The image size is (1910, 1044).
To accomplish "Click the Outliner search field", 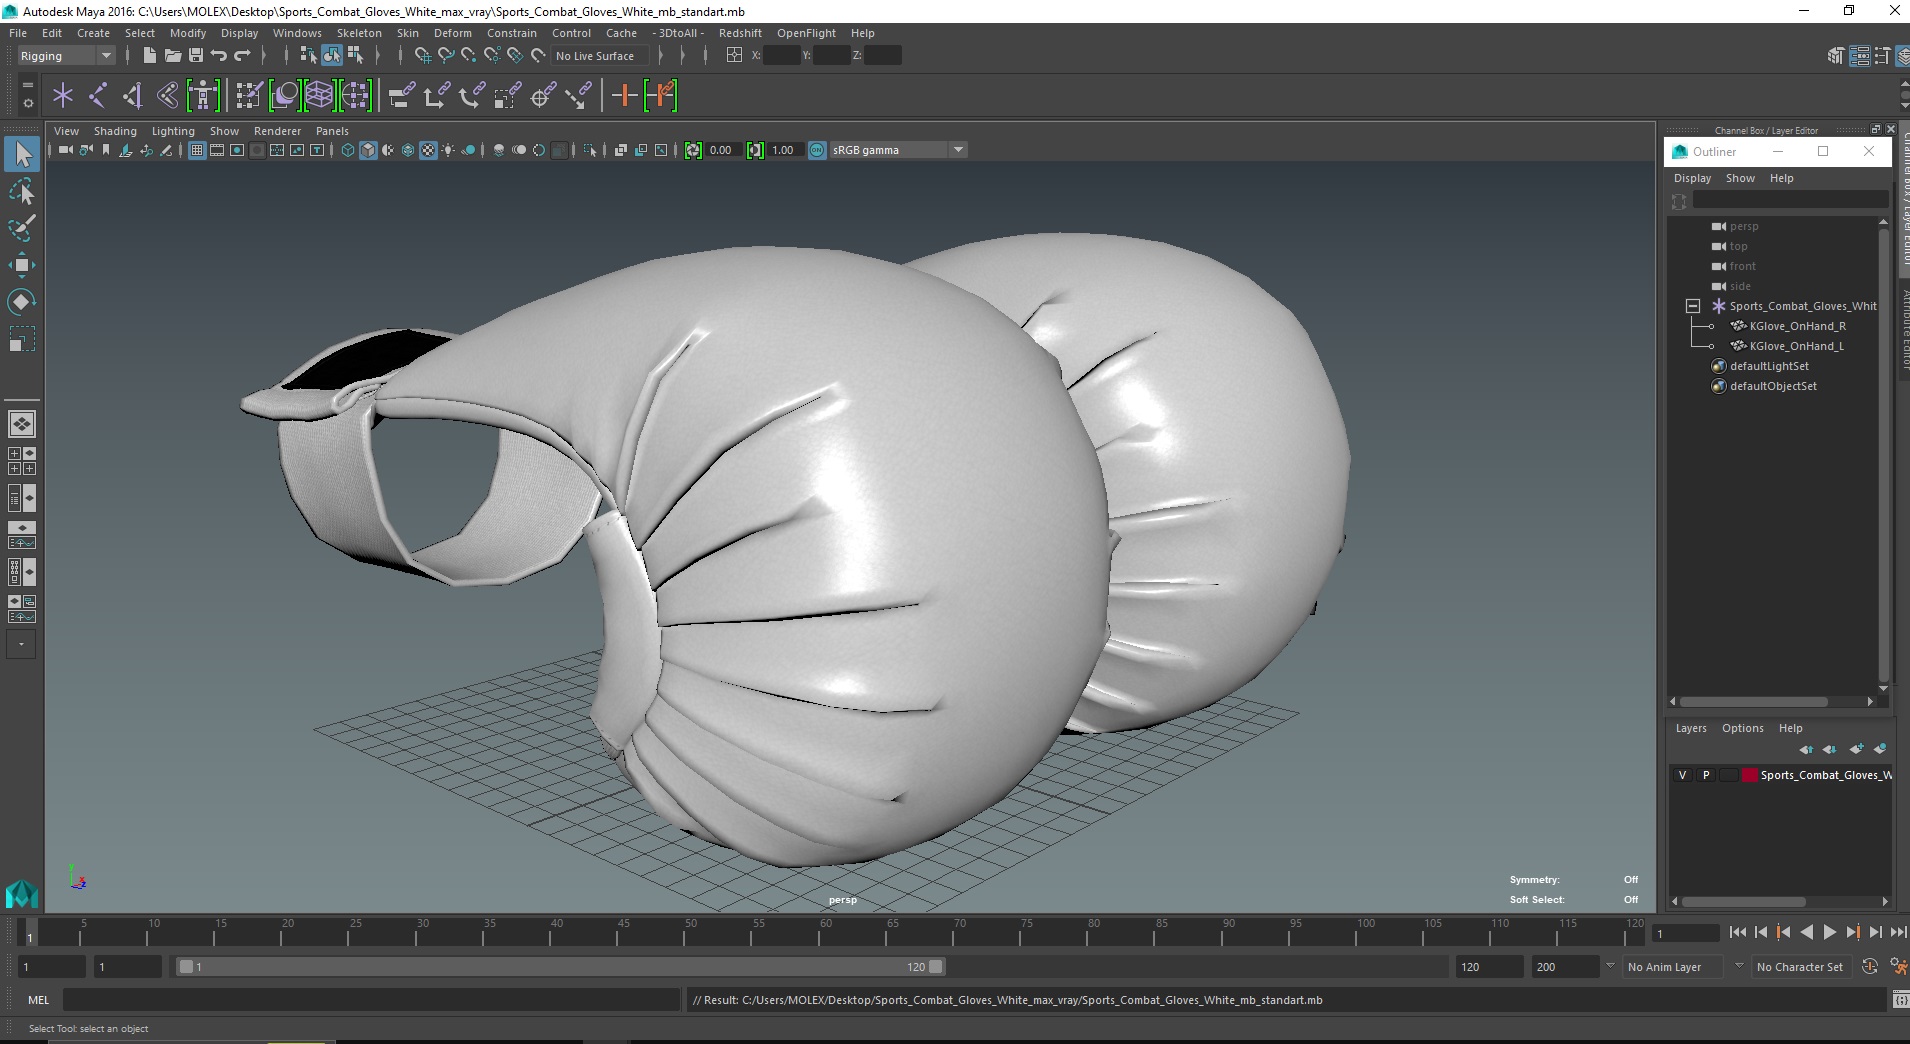I will (x=1790, y=201).
